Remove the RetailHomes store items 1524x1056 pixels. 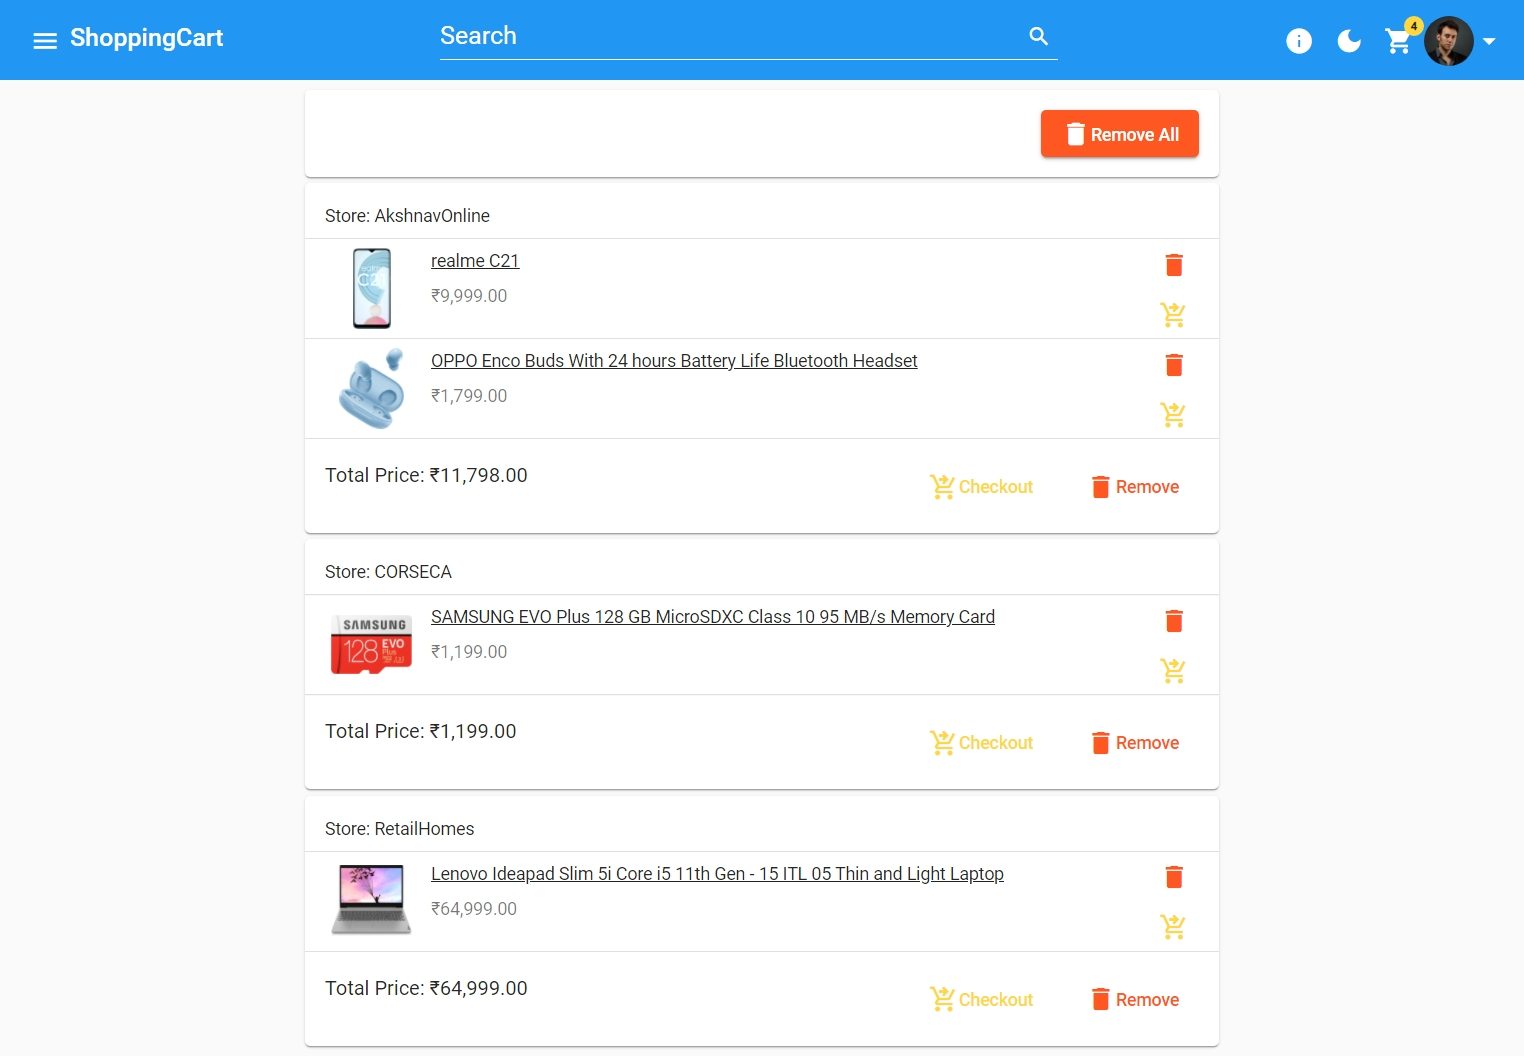coord(1135,1000)
